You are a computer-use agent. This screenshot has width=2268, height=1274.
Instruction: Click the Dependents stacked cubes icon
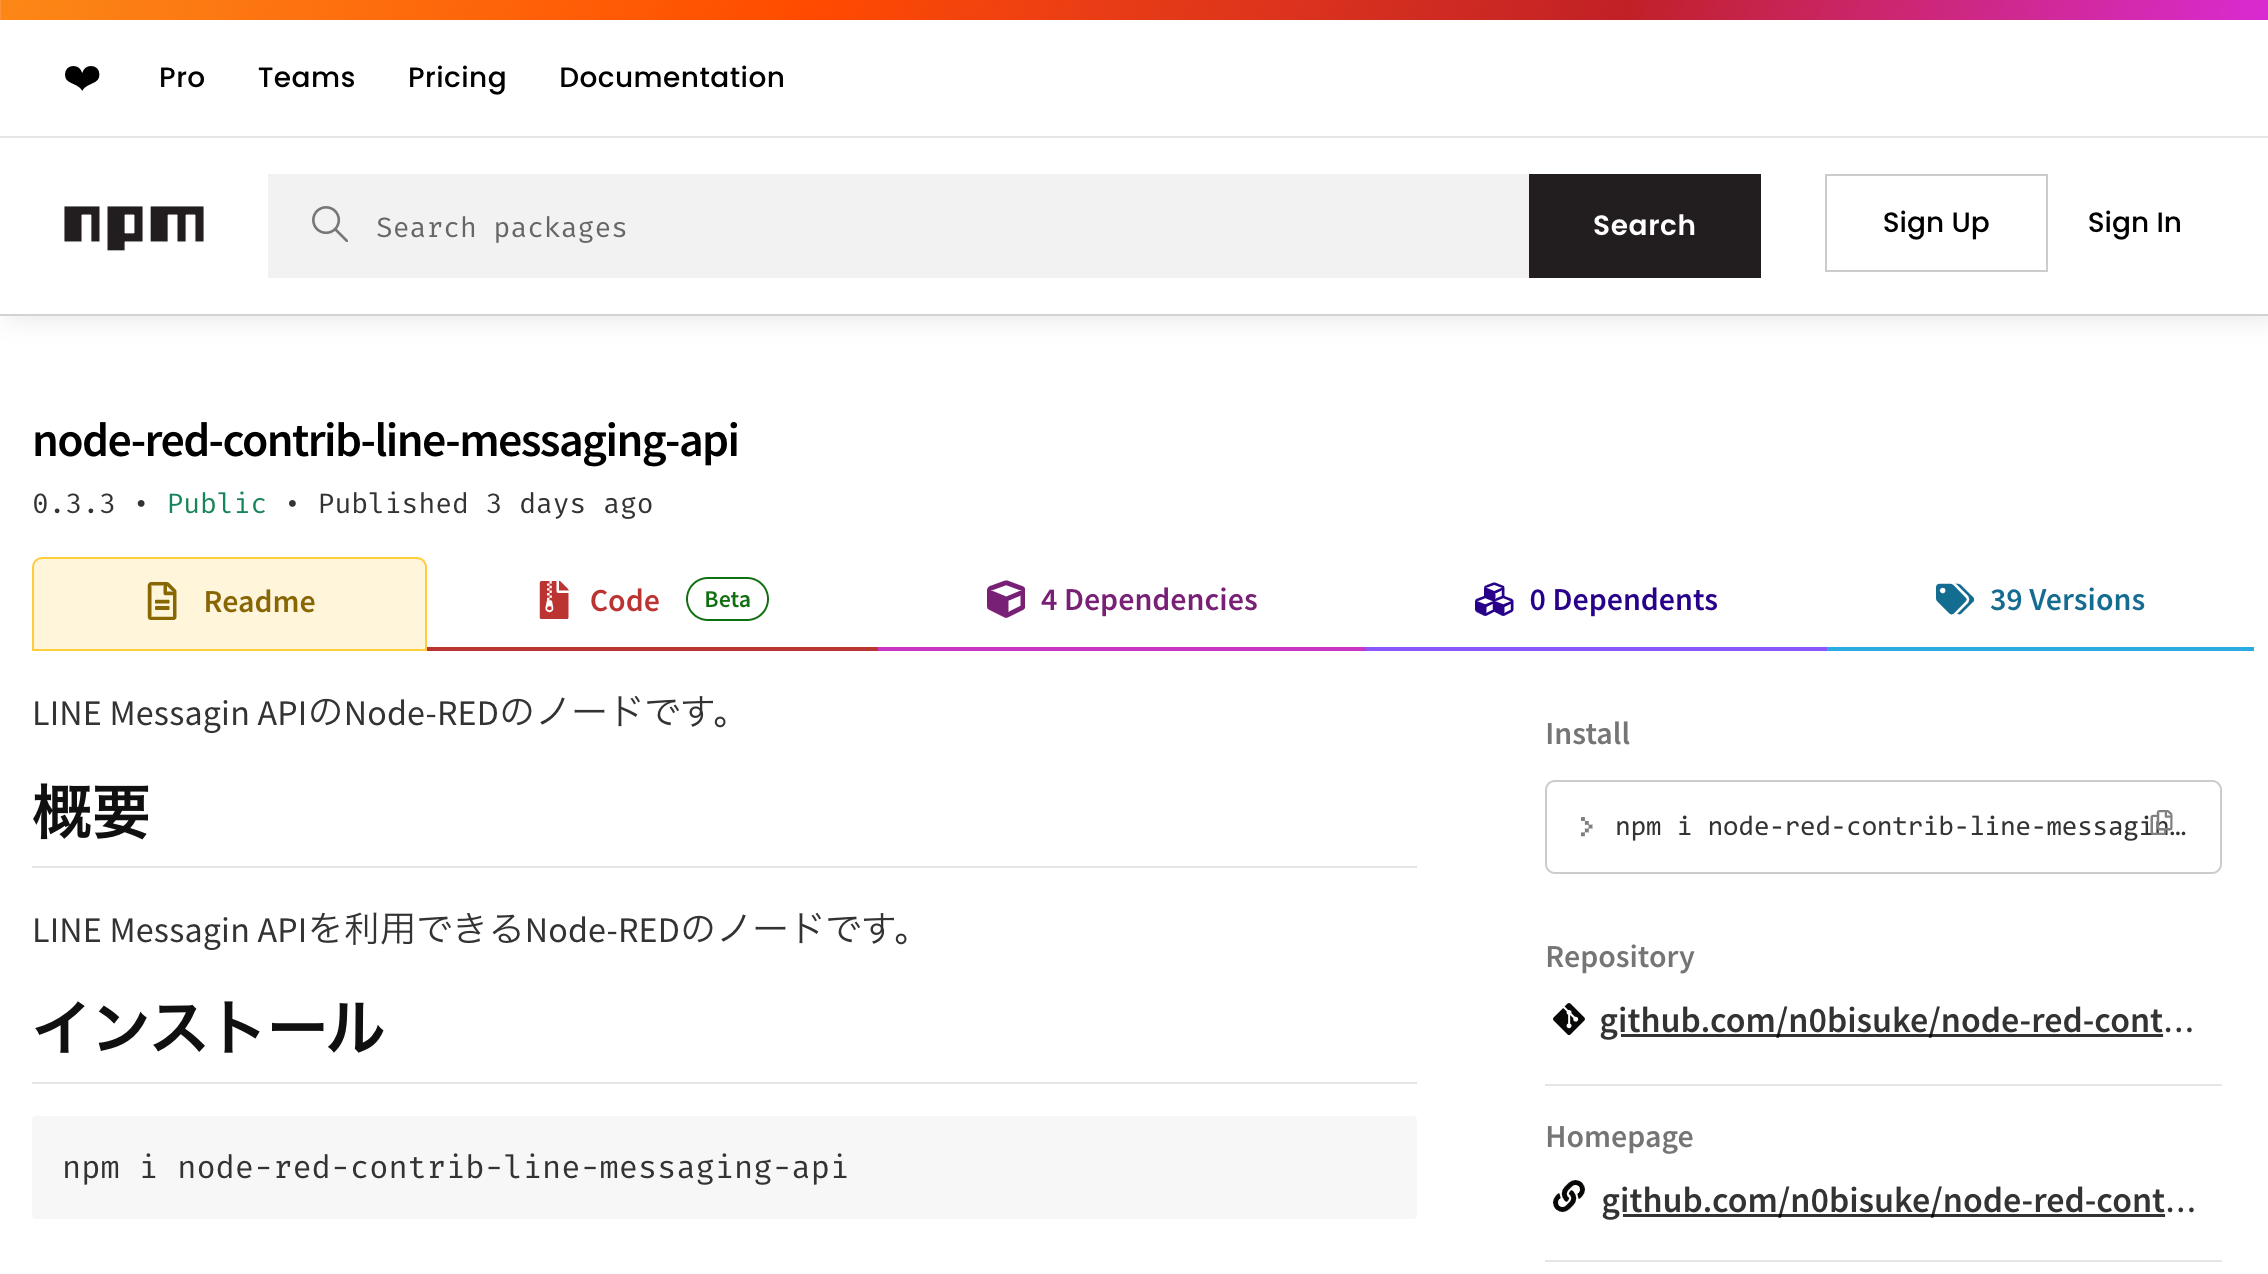pyautogui.click(x=1494, y=599)
